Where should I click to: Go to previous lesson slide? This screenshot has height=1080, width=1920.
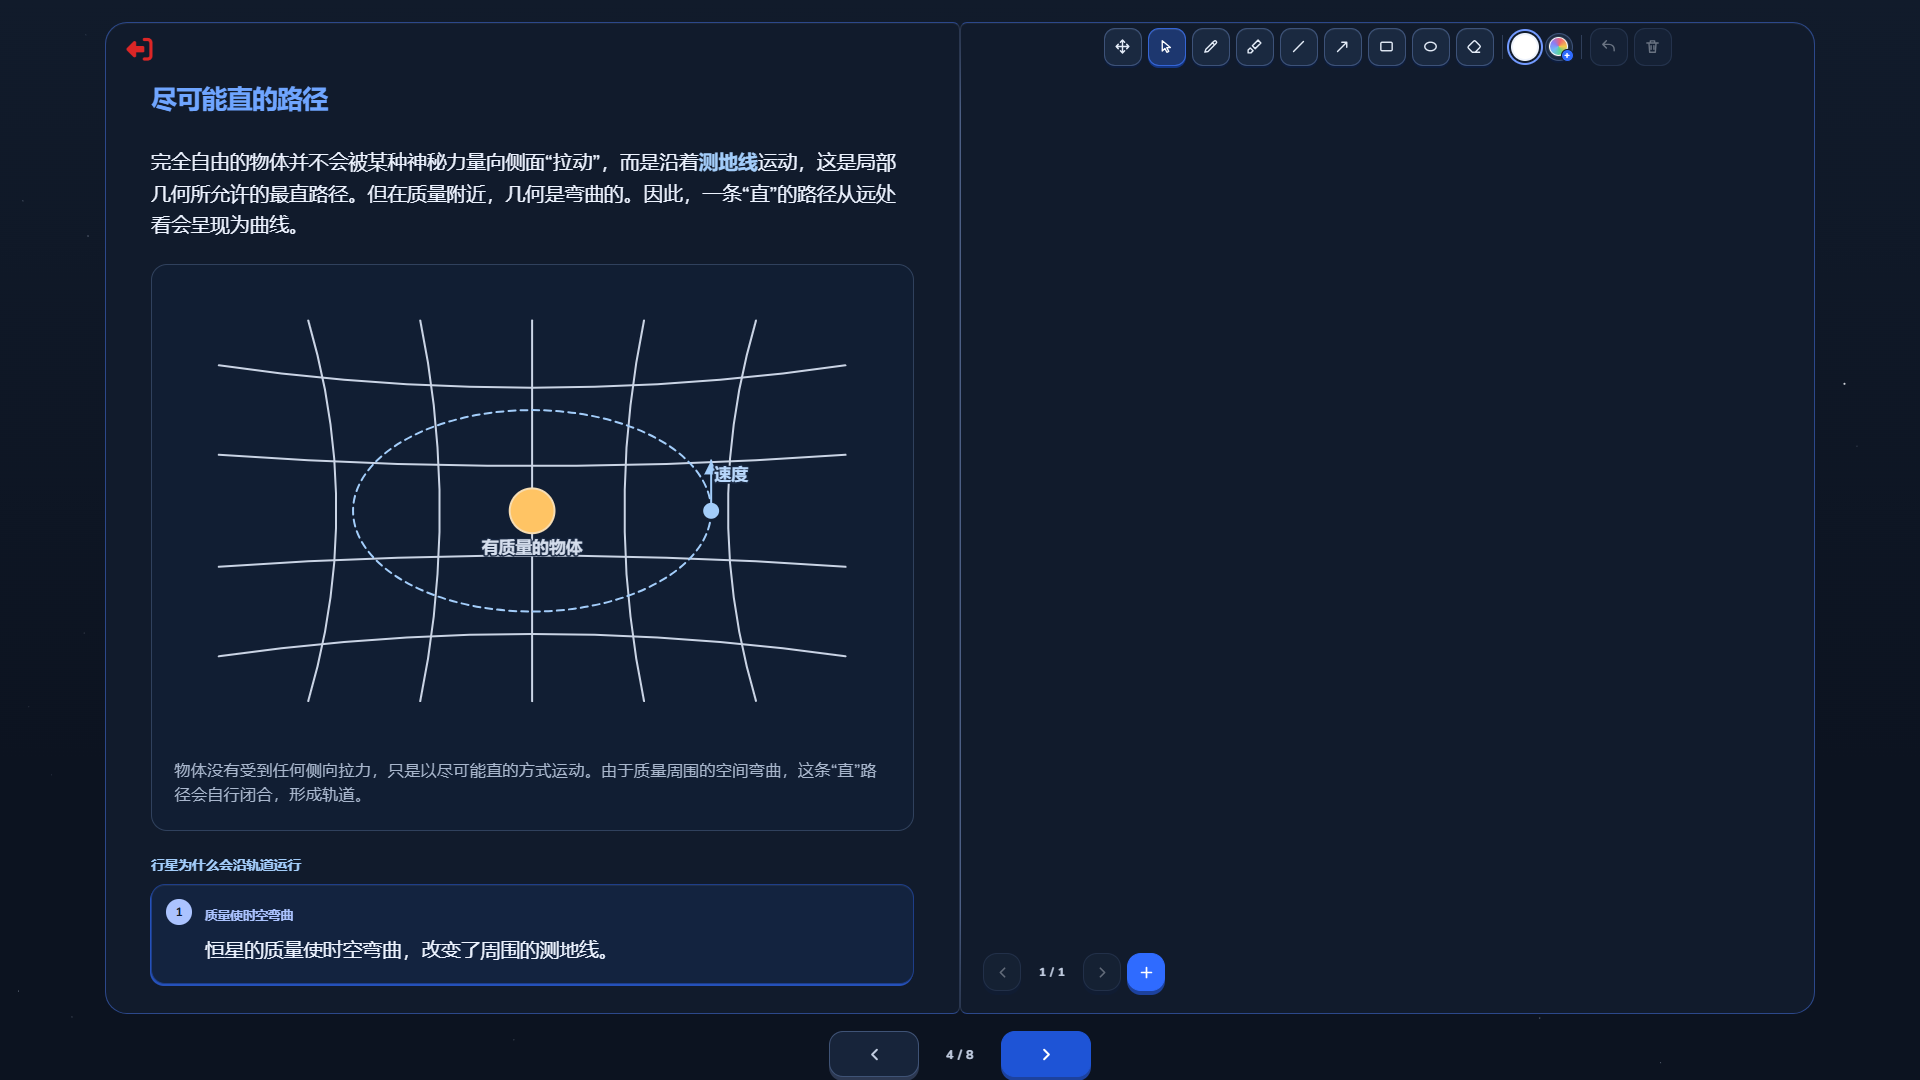pyautogui.click(x=874, y=1054)
